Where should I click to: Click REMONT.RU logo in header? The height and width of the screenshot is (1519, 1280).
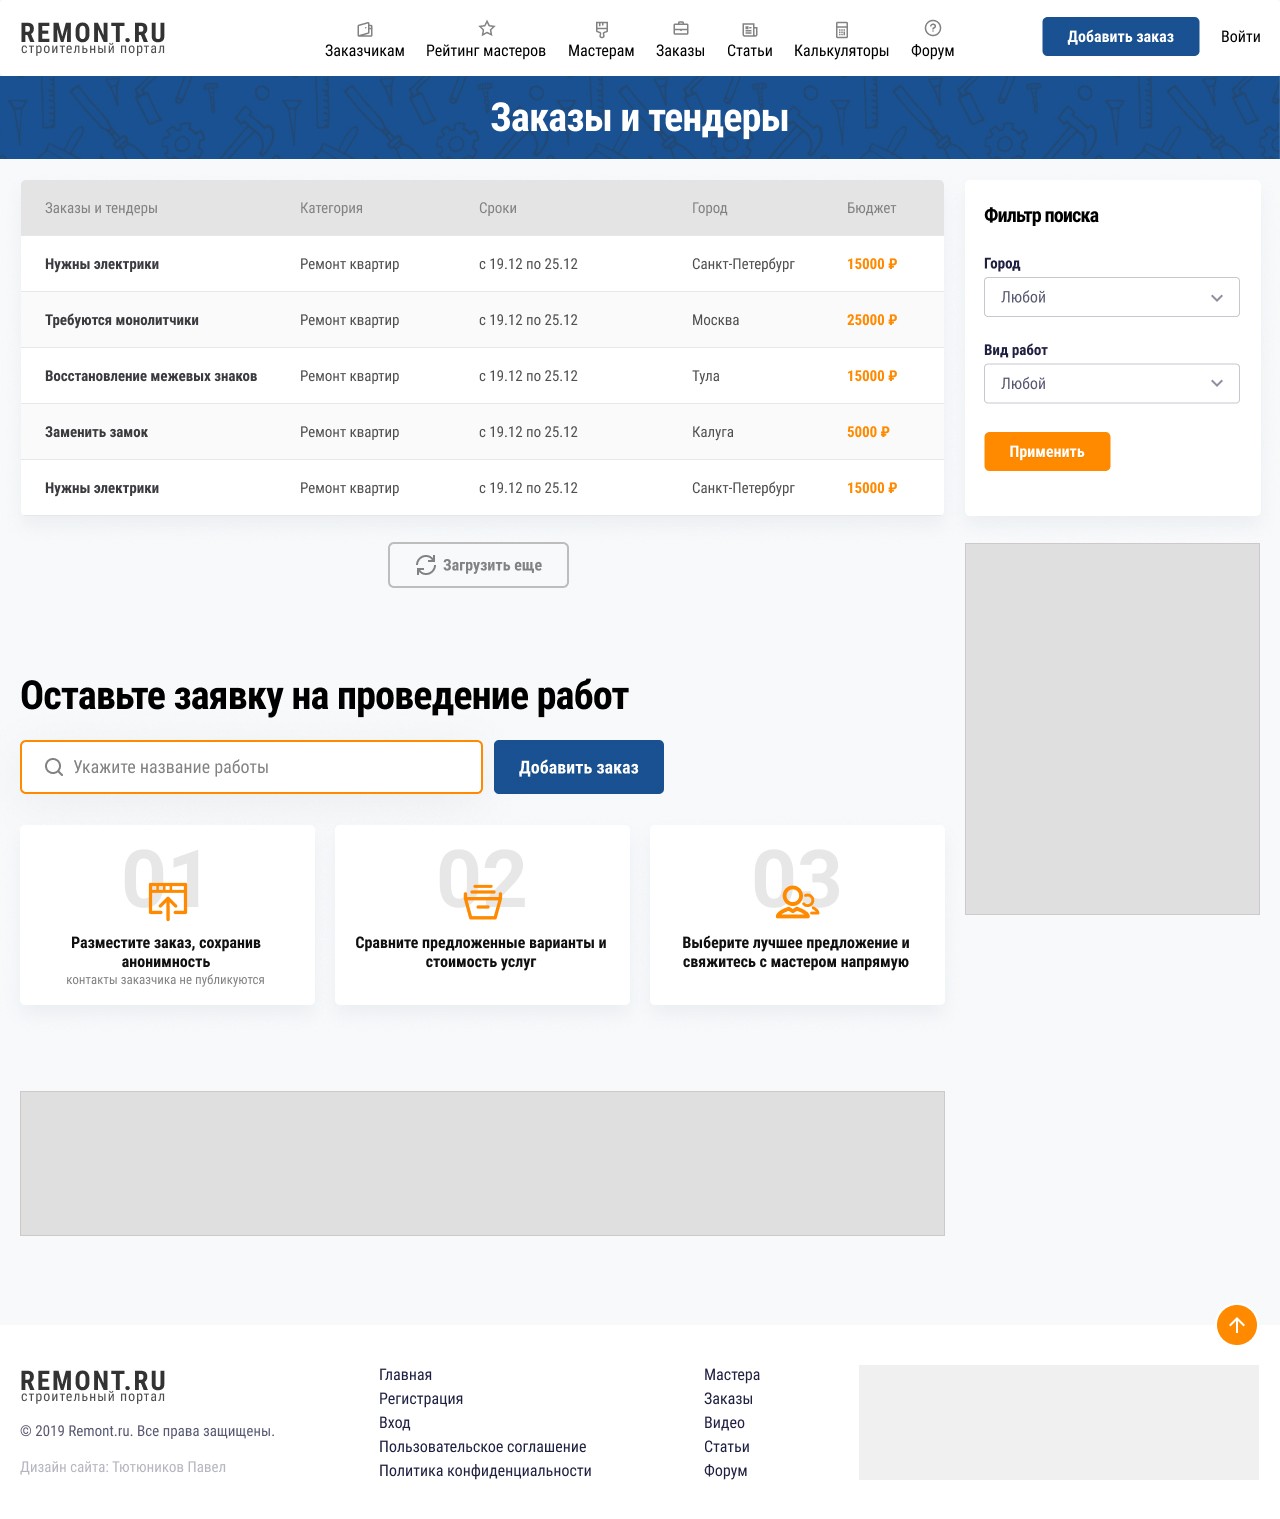tap(93, 38)
